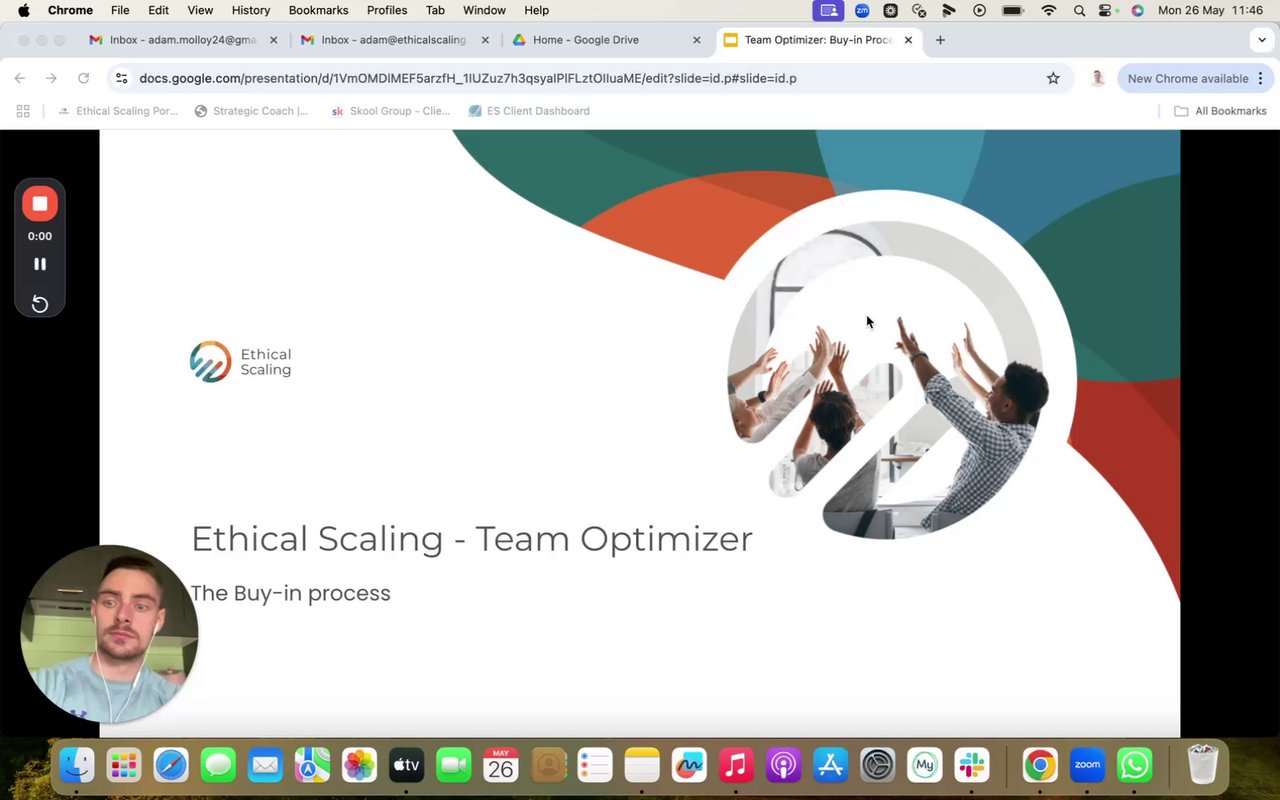Open the Edit menu
This screenshot has width=1280, height=800.
tap(158, 10)
